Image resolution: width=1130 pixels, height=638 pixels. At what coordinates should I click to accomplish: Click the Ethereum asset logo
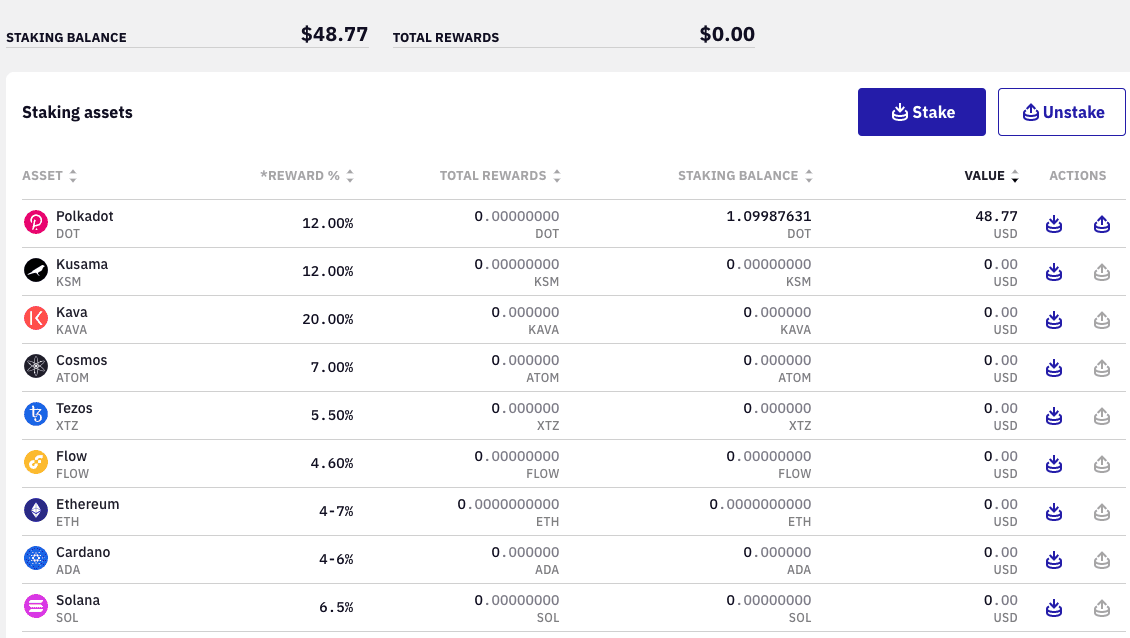click(36, 510)
